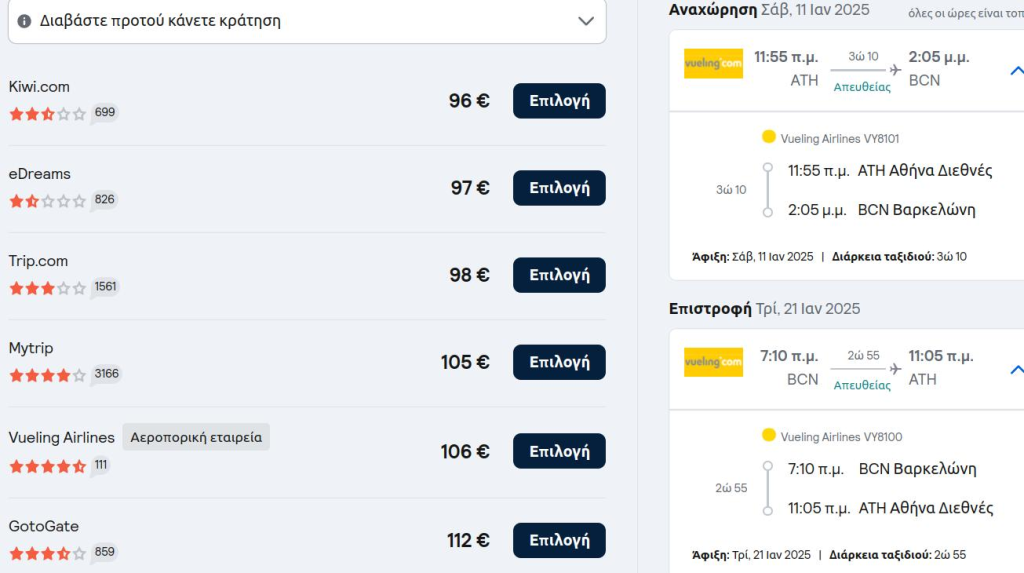Select the eDreams offer for 97 €
Image resolution: width=1024 pixels, height=573 pixels.
559,188
